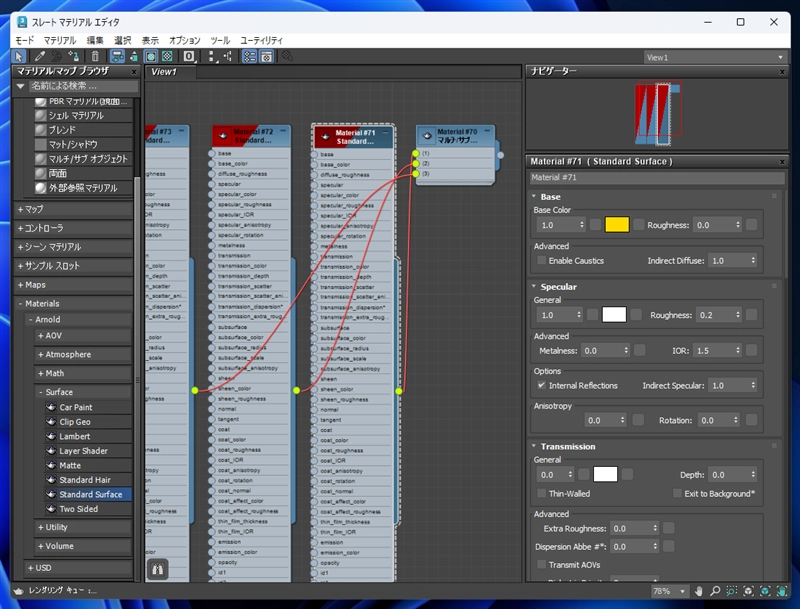
Task: Open the 78% zoom dropdown
Action: tap(683, 591)
